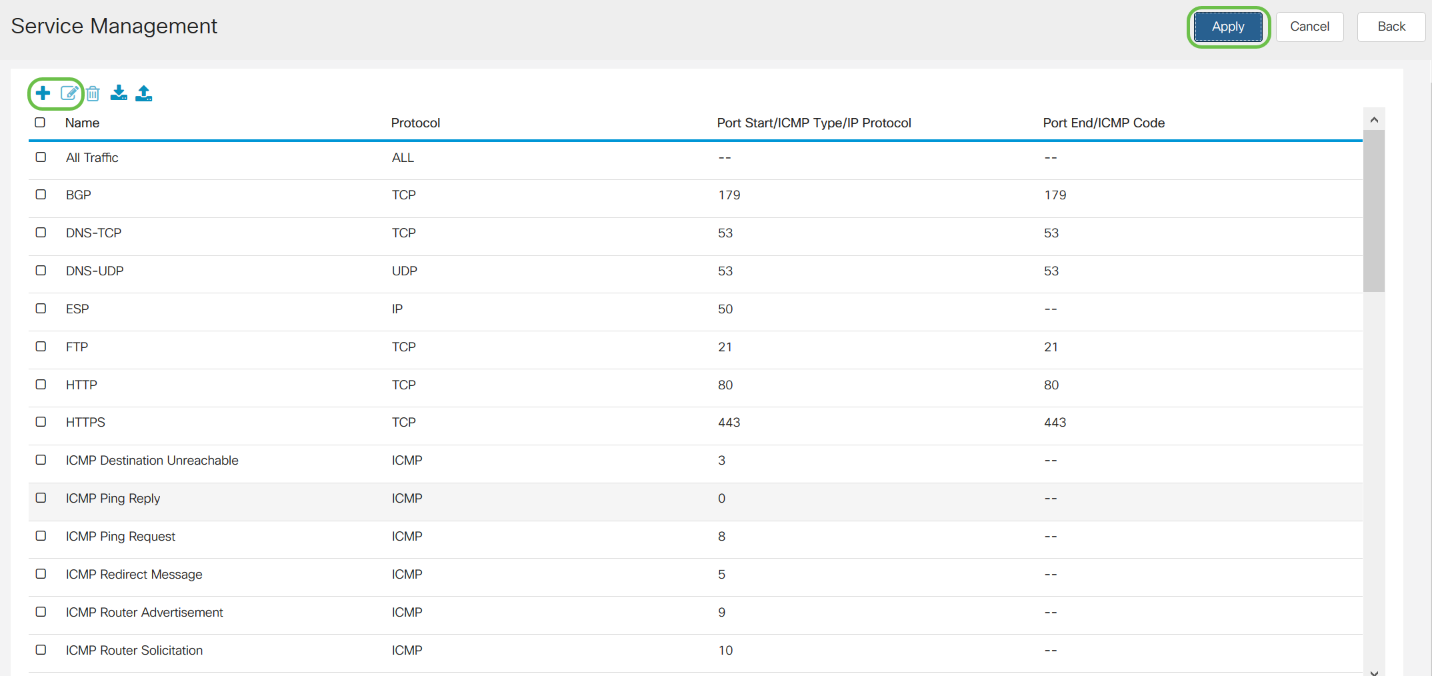This screenshot has height=676, width=1432.
Task: Enable checkbox for ICMP Ping Request
Action: click(41, 536)
